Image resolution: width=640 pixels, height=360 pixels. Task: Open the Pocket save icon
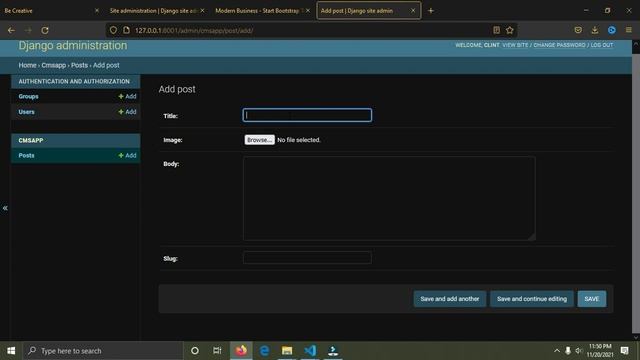coord(578,30)
